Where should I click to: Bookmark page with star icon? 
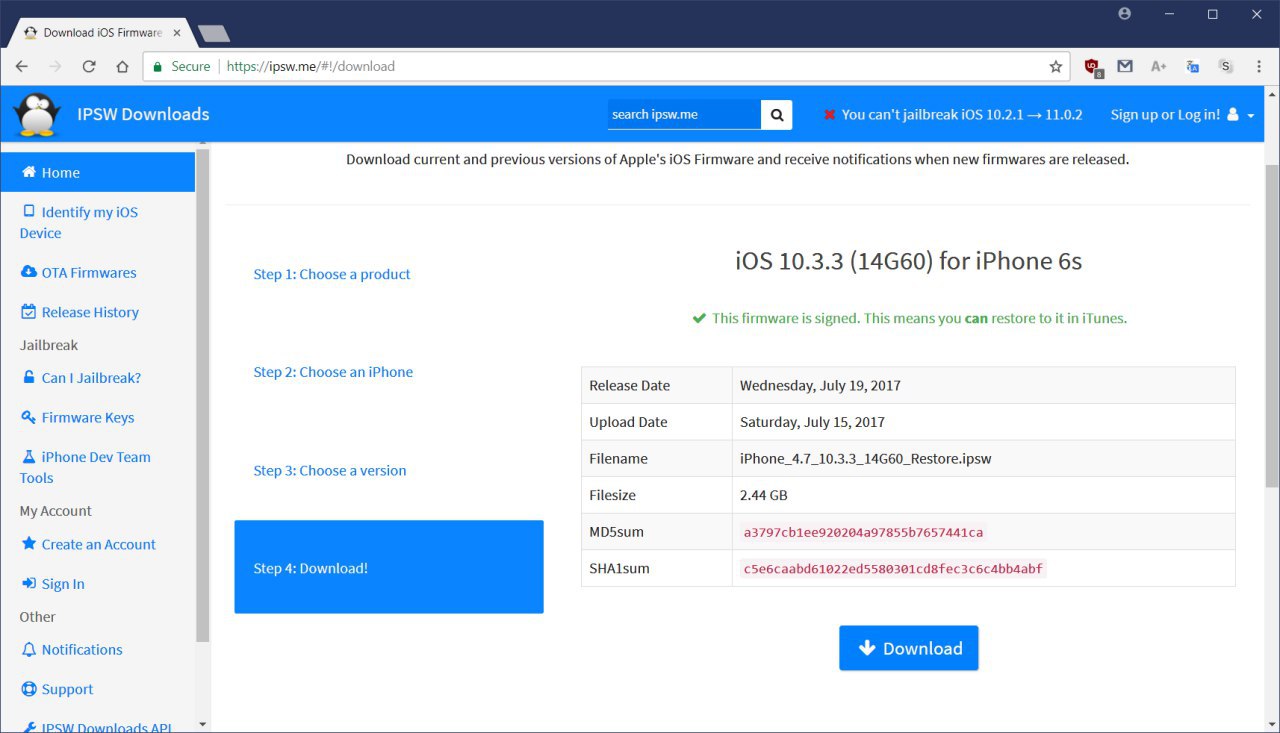tap(1055, 66)
